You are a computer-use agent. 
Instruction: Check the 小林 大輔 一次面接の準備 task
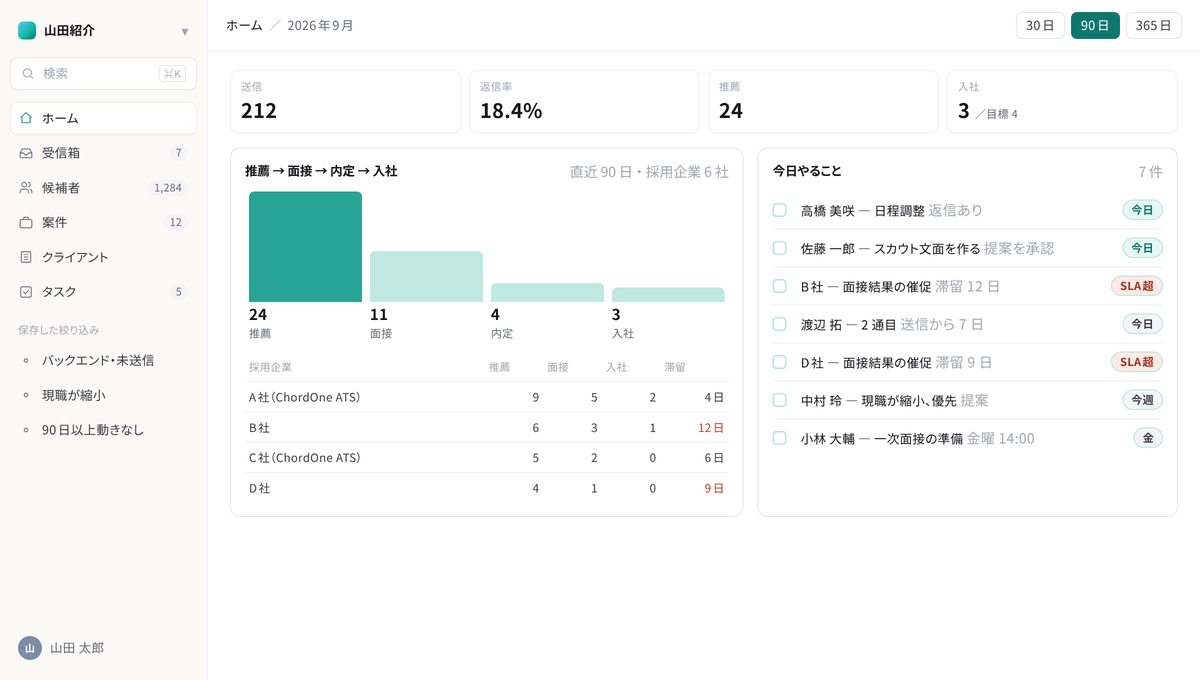780,438
